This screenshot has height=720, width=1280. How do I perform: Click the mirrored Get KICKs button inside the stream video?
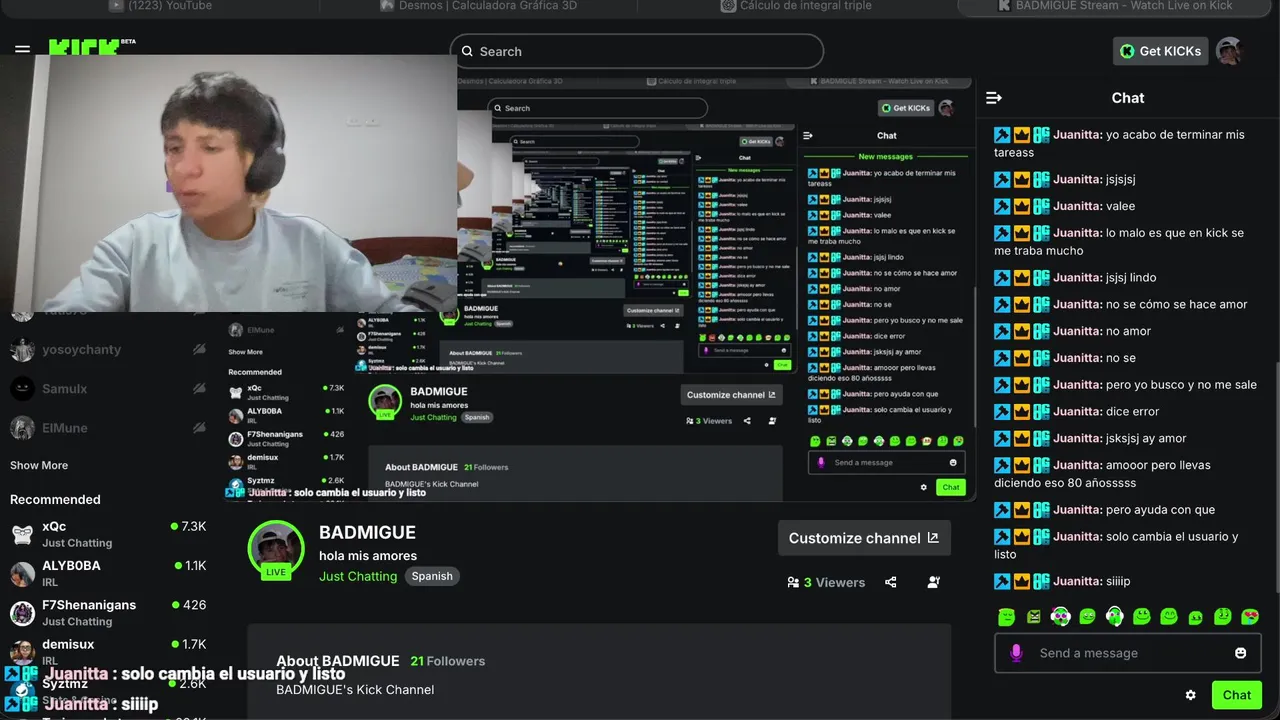pos(906,108)
